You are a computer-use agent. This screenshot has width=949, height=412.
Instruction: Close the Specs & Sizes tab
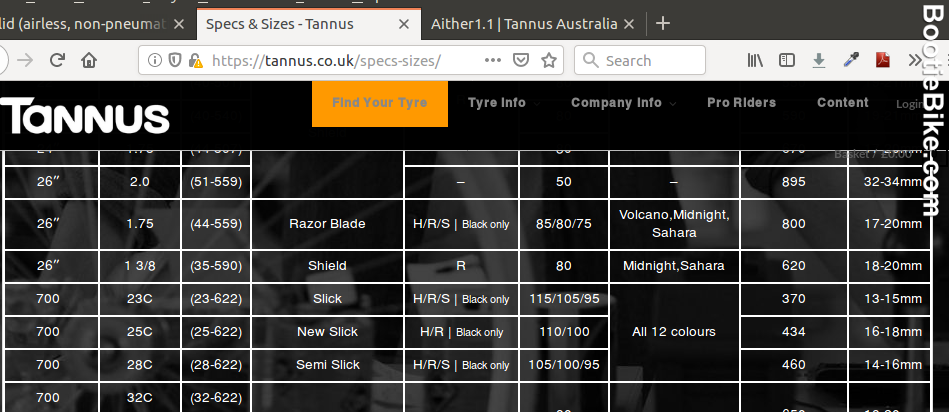404,24
